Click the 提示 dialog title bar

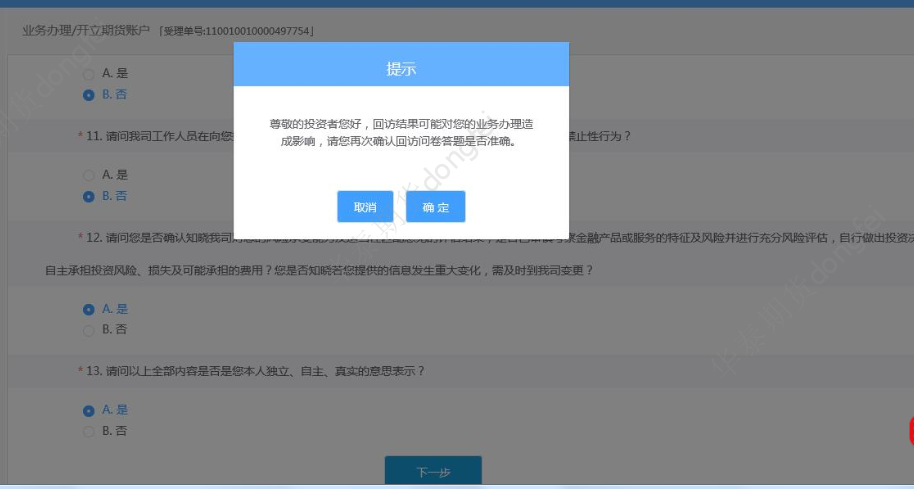click(x=401, y=69)
